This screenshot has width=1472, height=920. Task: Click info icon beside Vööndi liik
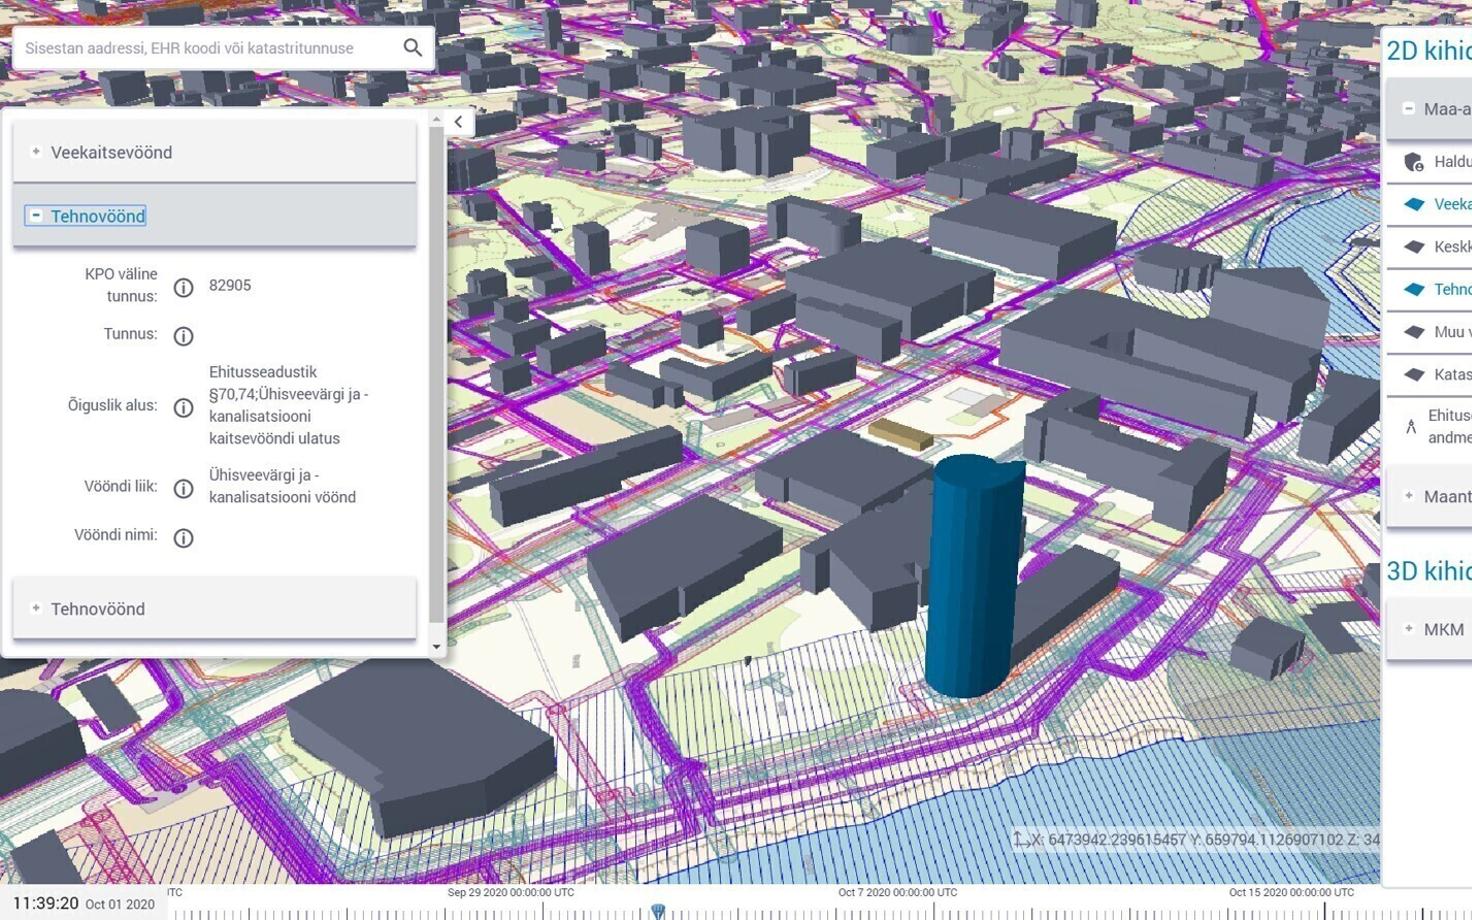[183, 488]
